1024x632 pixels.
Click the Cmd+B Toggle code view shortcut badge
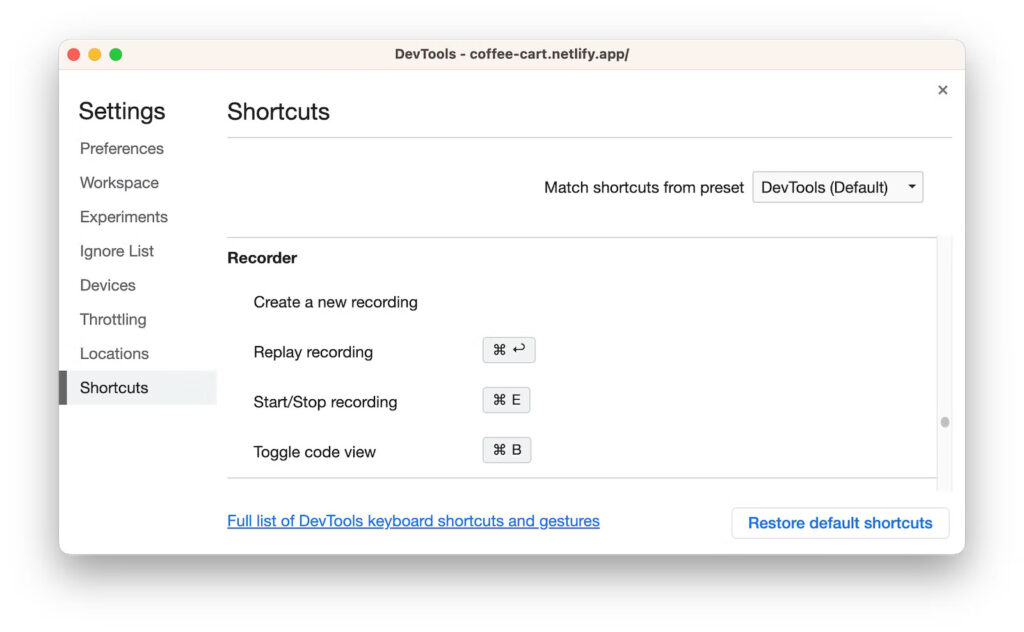click(506, 450)
